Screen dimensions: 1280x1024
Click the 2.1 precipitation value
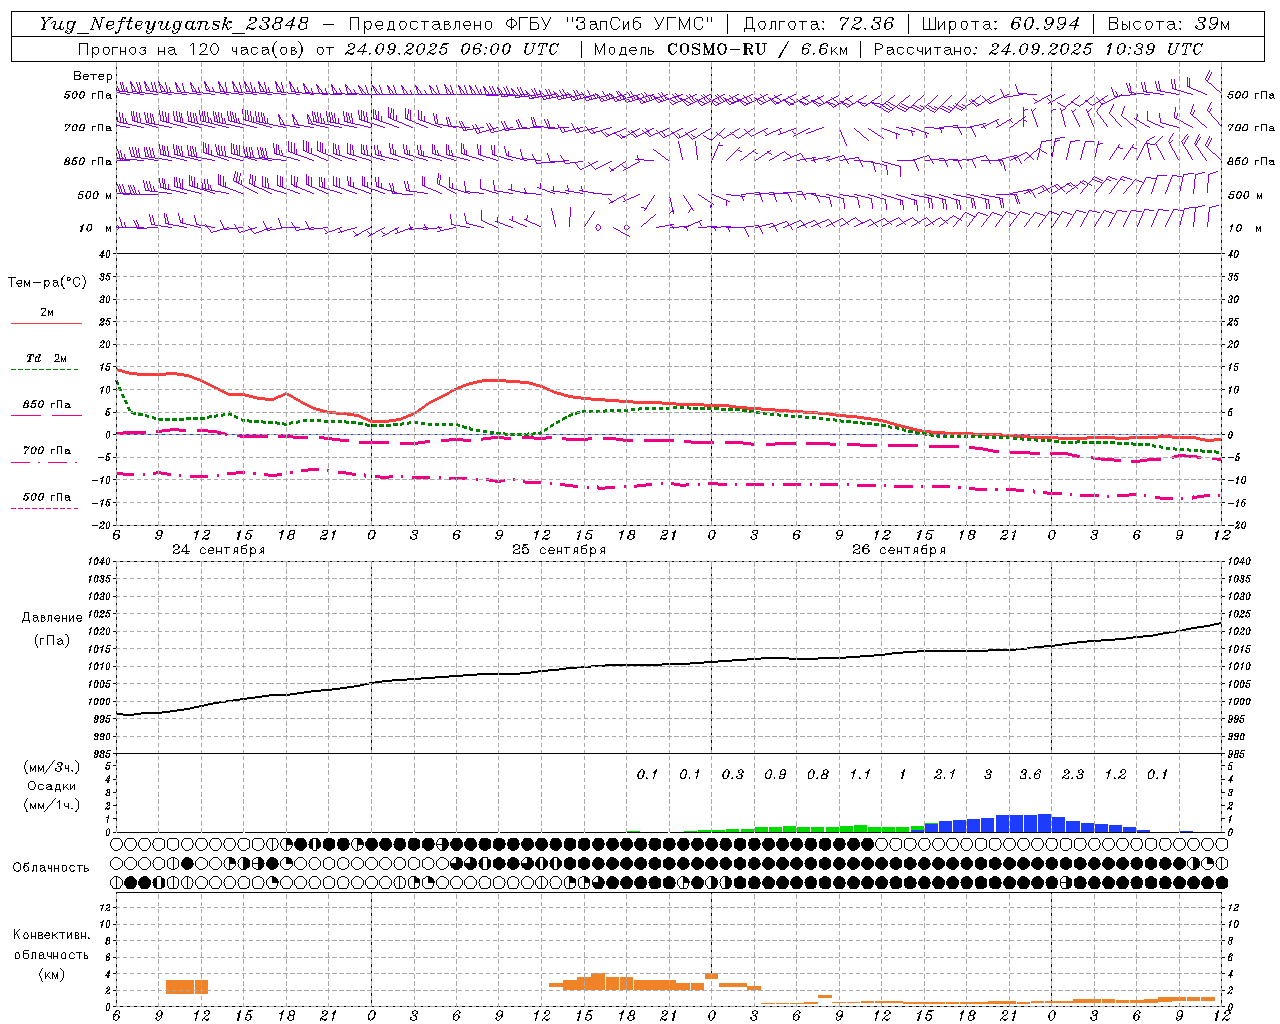[x=945, y=775]
